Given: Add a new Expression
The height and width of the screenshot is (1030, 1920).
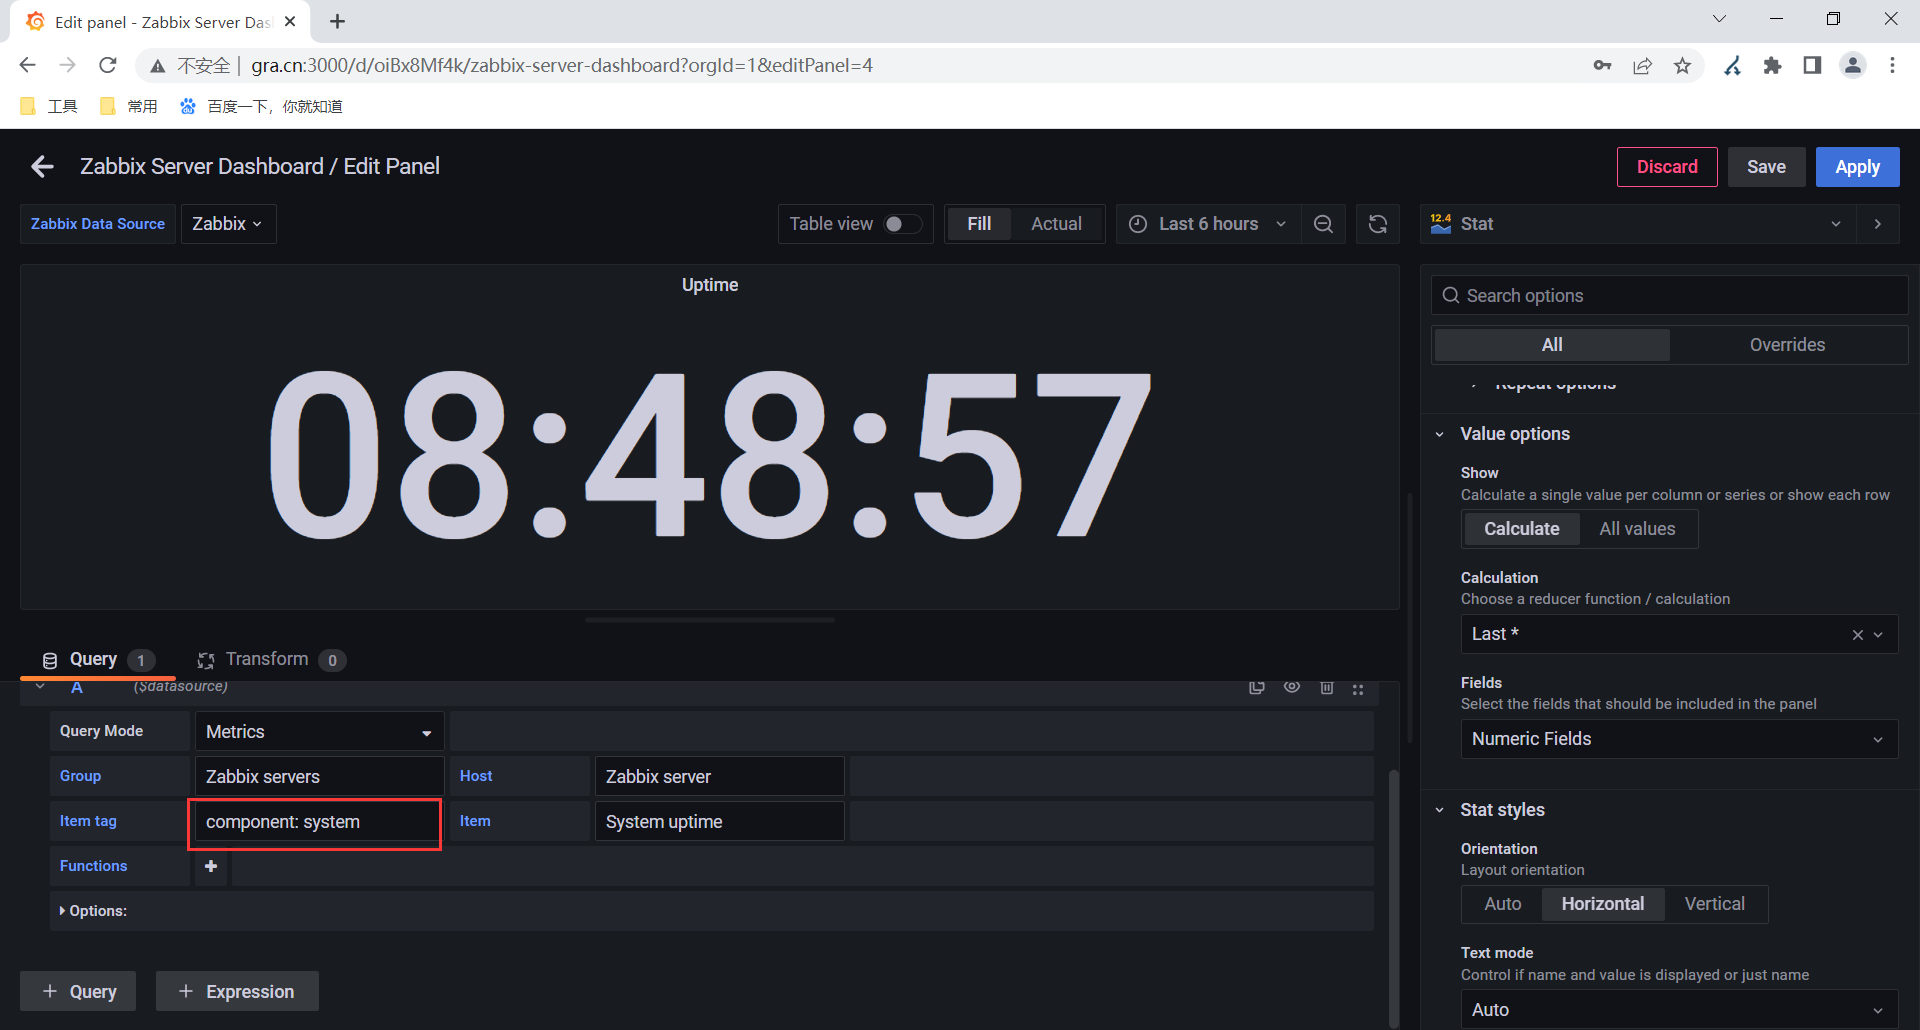Looking at the screenshot, I should coord(237,991).
